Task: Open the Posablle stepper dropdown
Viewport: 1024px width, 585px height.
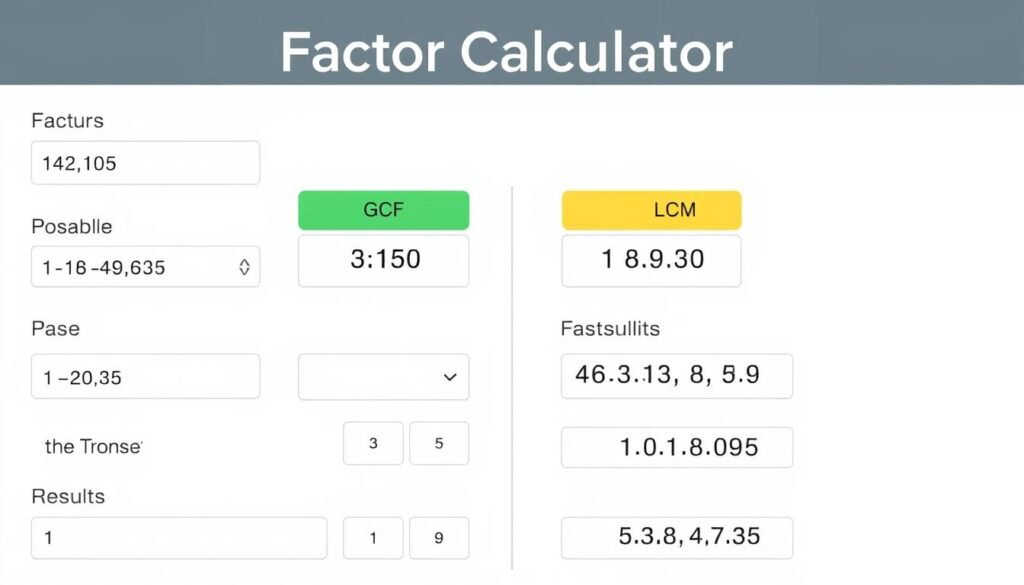Action: pos(145,267)
